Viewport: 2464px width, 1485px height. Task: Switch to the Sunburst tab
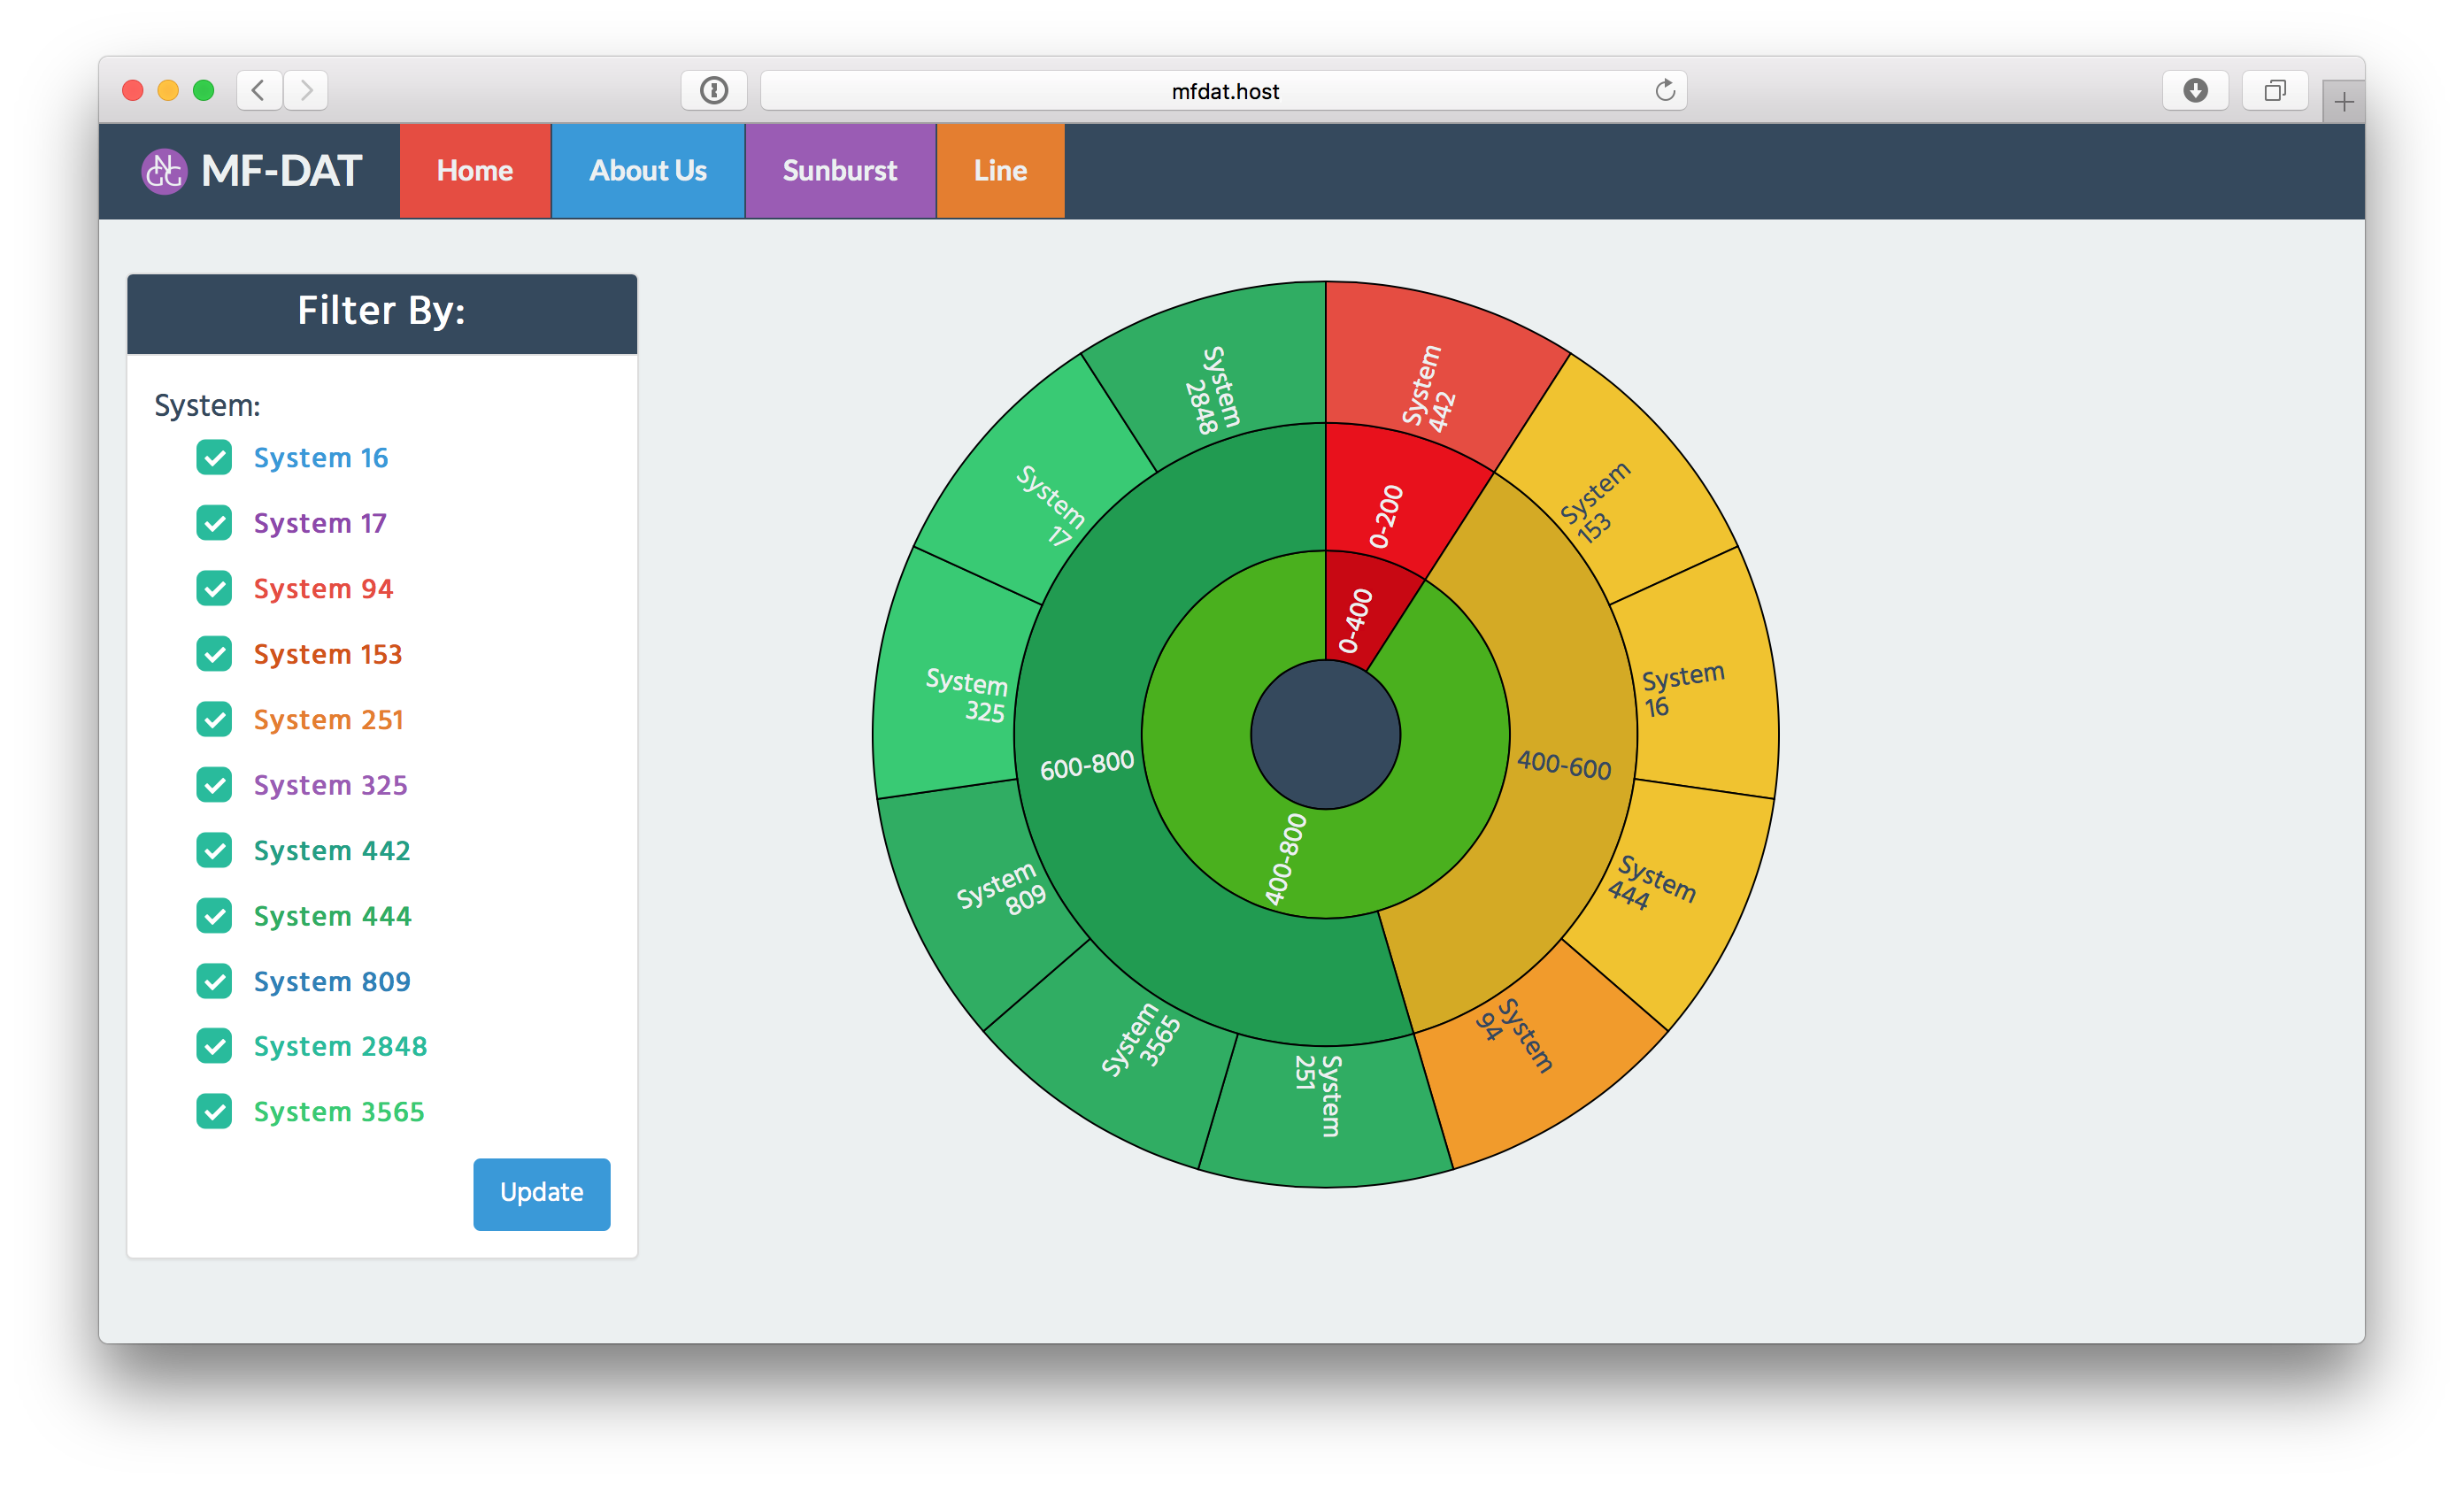tap(840, 171)
